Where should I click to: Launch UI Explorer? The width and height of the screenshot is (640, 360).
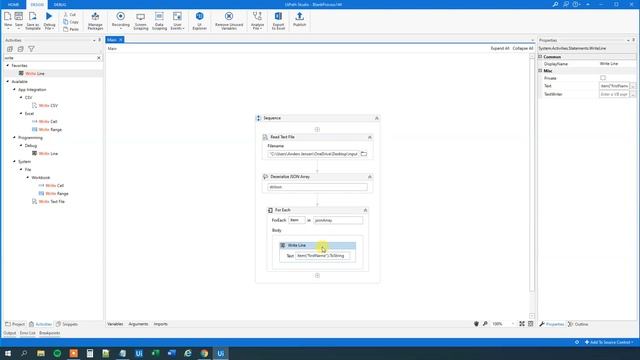(200, 21)
